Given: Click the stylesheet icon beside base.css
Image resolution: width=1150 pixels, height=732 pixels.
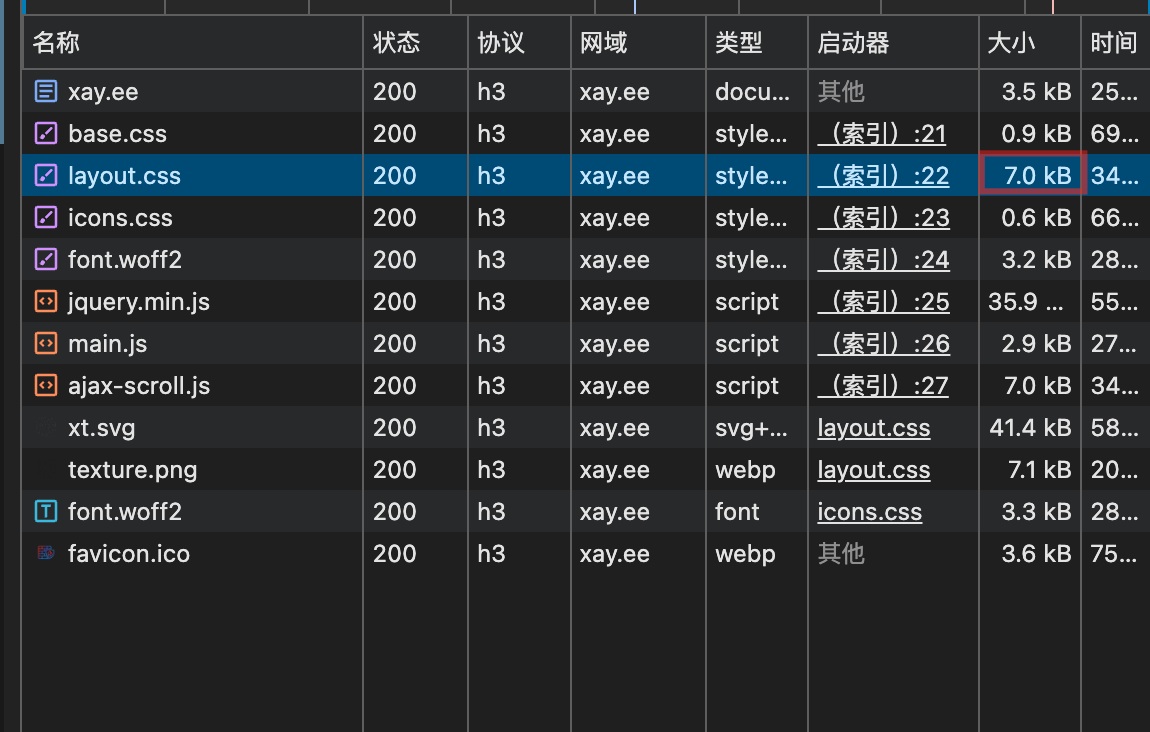Looking at the screenshot, I should tap(45, 133).
